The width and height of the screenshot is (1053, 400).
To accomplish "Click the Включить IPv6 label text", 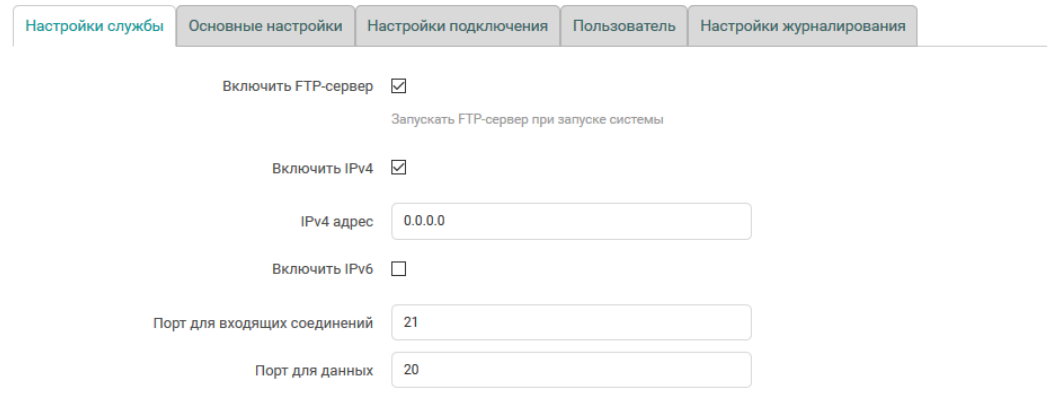I will (x=322, y=269).
